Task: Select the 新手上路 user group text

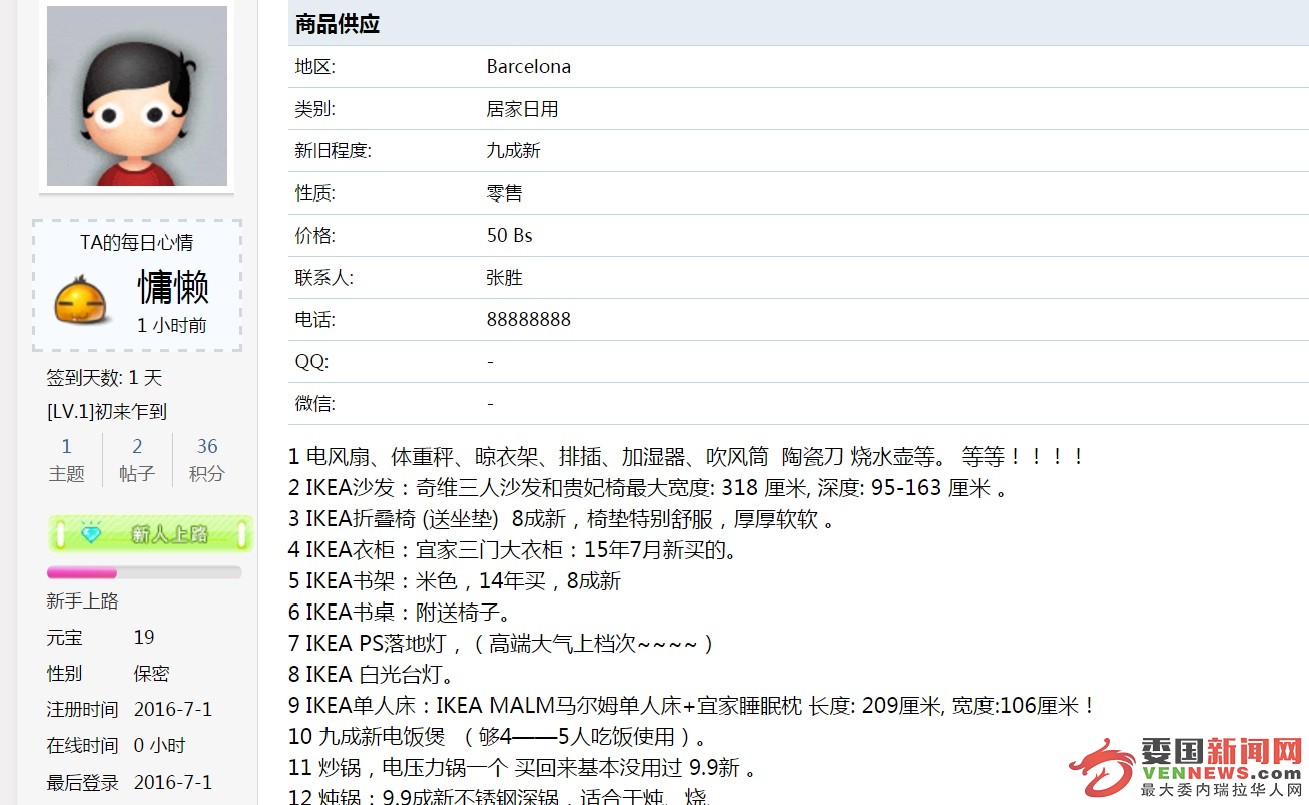Action: pyautogui.click(x=82, y=601)
